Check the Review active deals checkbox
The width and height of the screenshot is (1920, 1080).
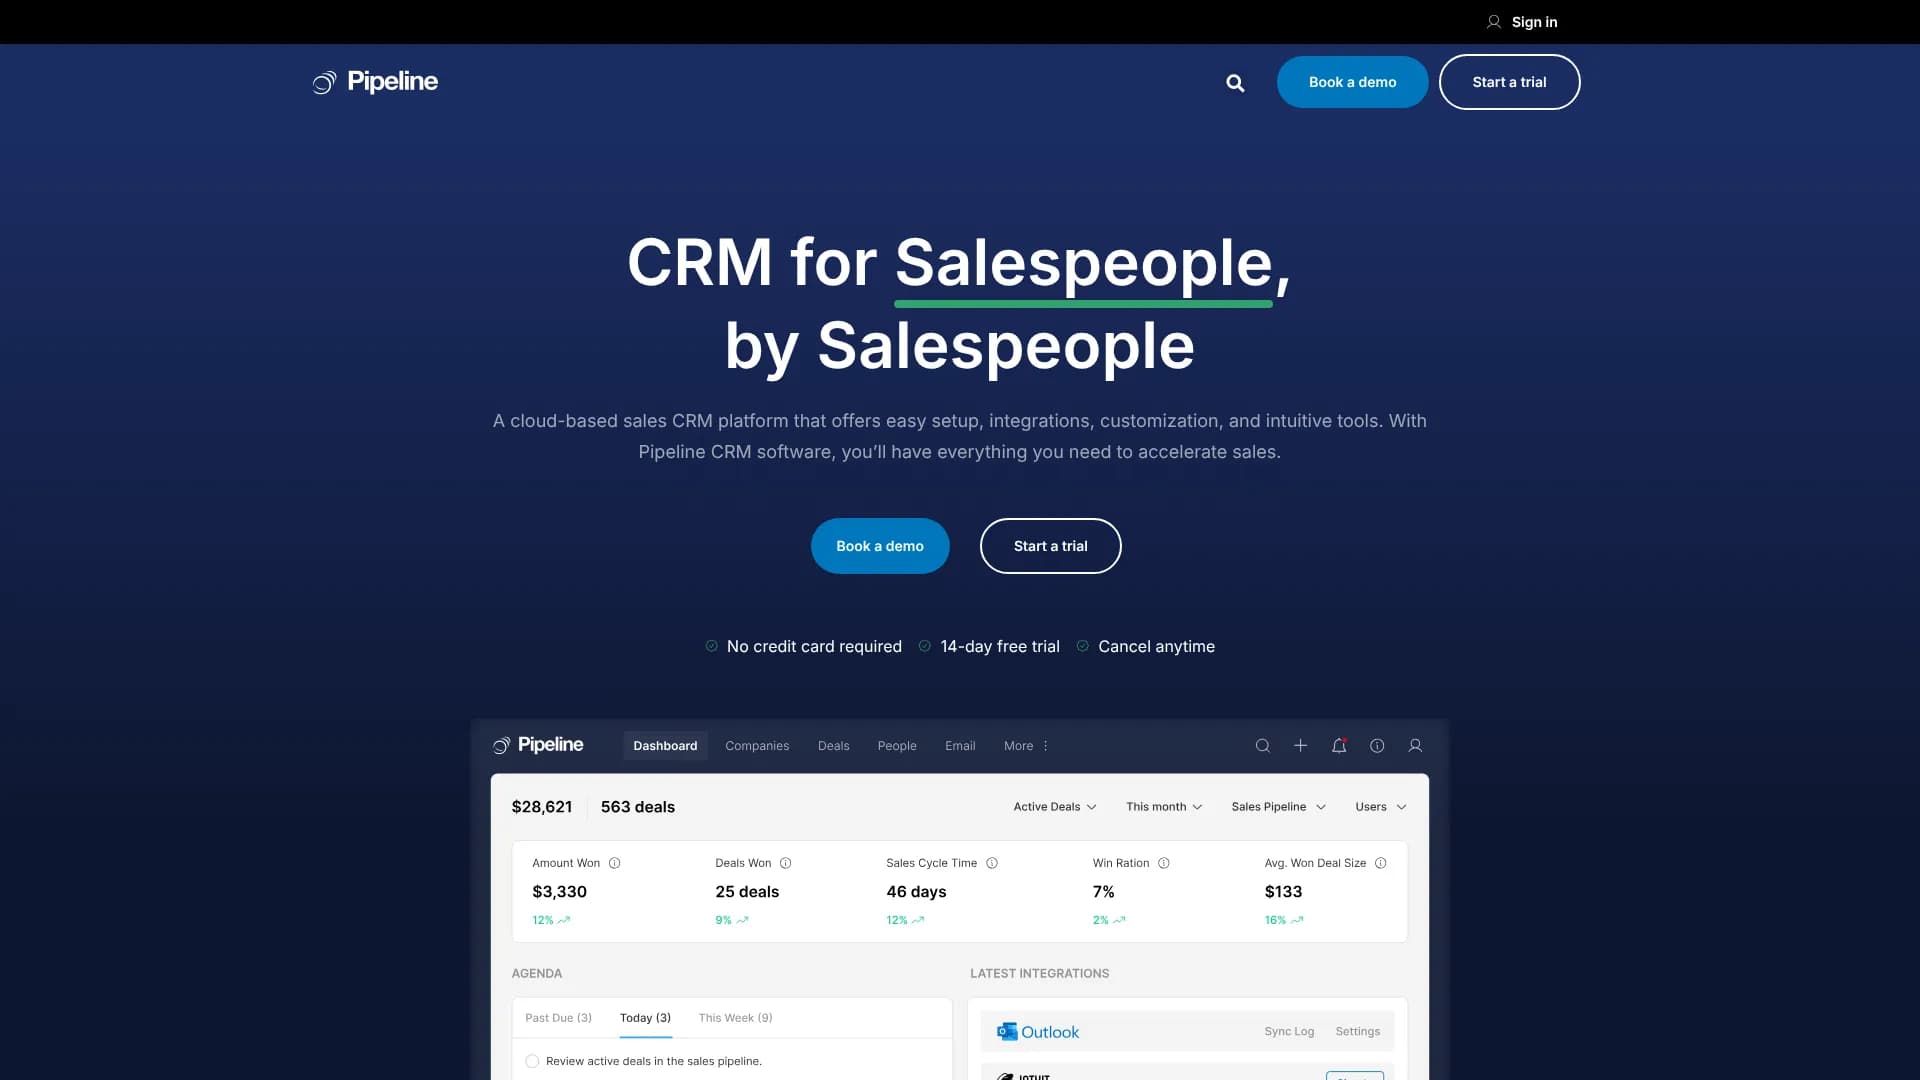531,1061
